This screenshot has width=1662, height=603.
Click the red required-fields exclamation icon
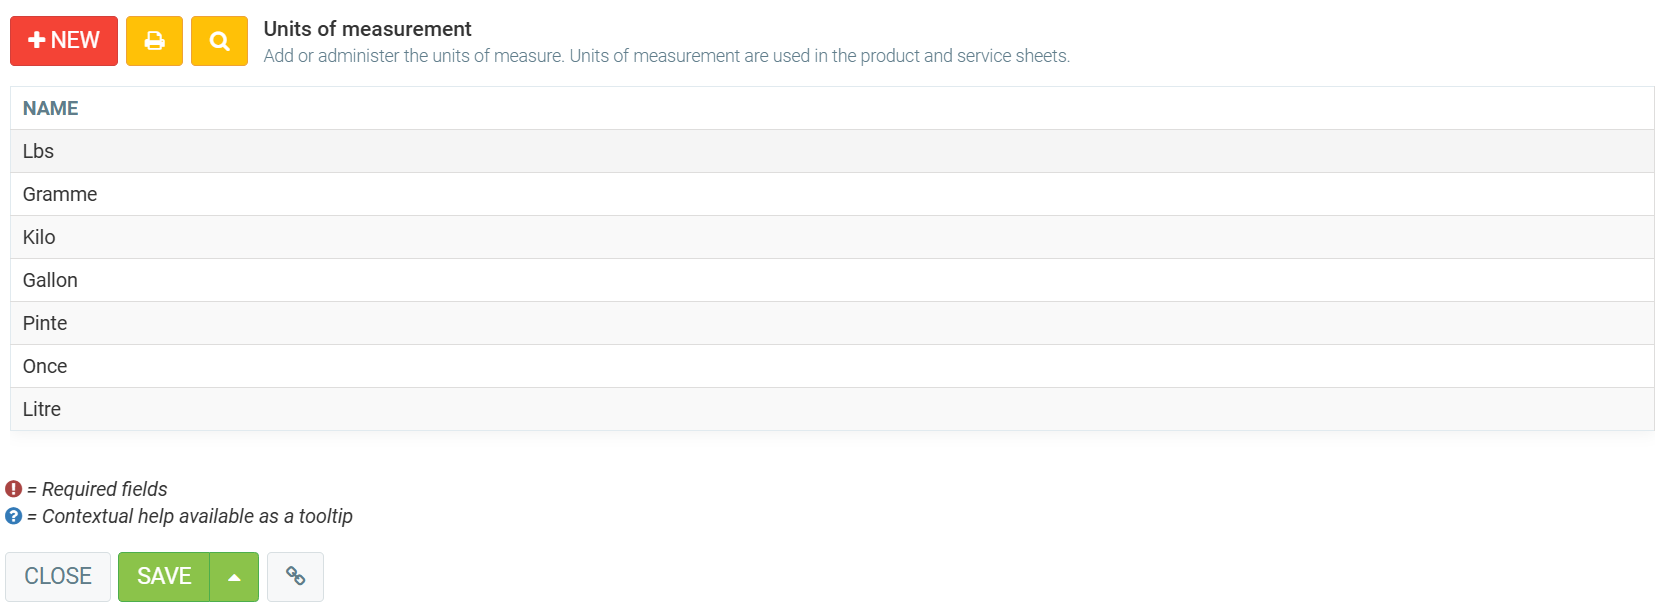(14, 489)
